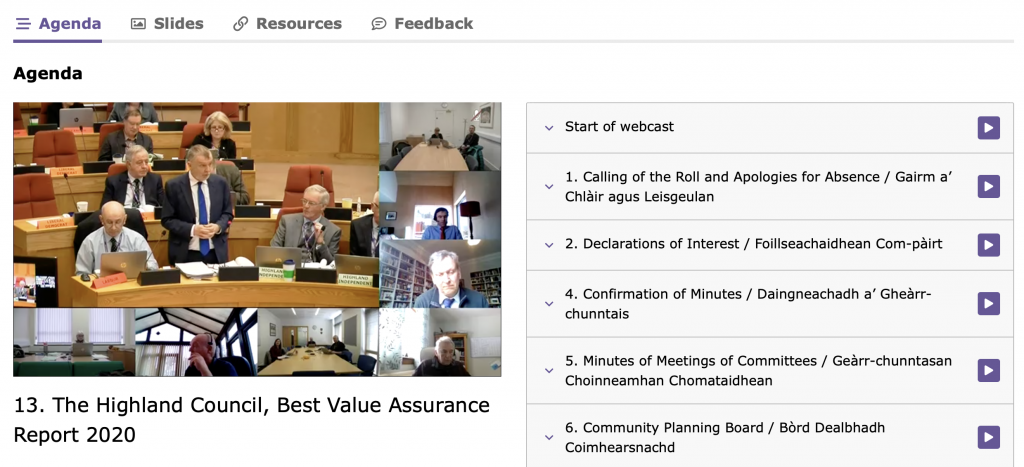This screenshot has width=1024, height=467.
Task: Click the 'Best Value Assurance Report 2020' title
Action: click(x=251, y=420)
